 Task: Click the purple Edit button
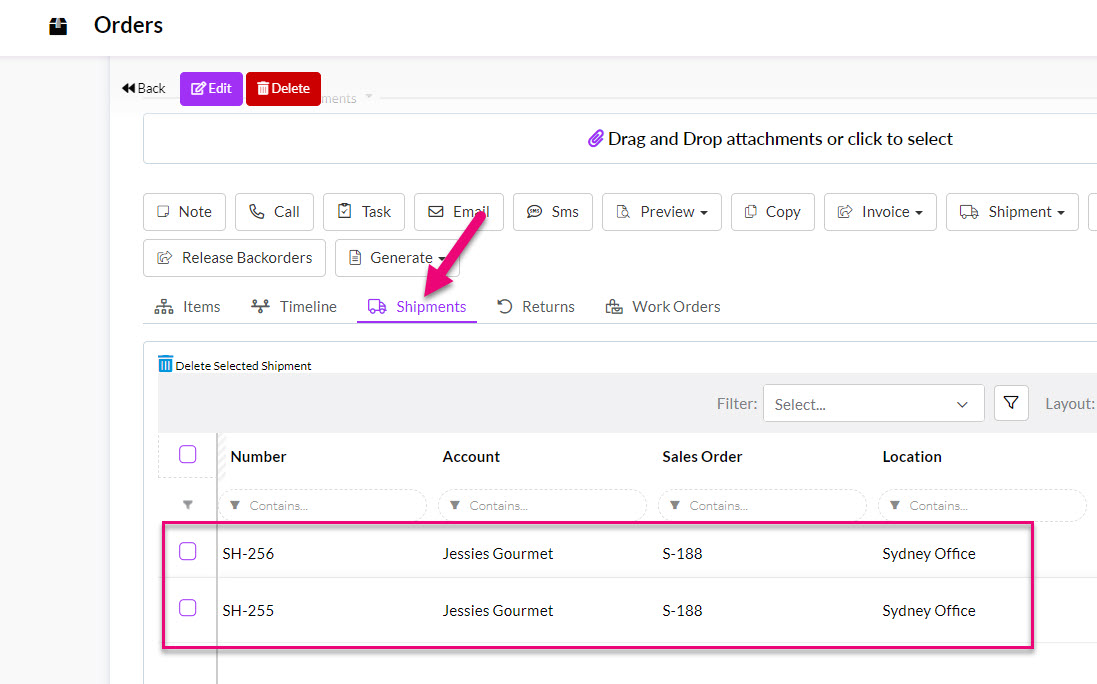(211, 89)
